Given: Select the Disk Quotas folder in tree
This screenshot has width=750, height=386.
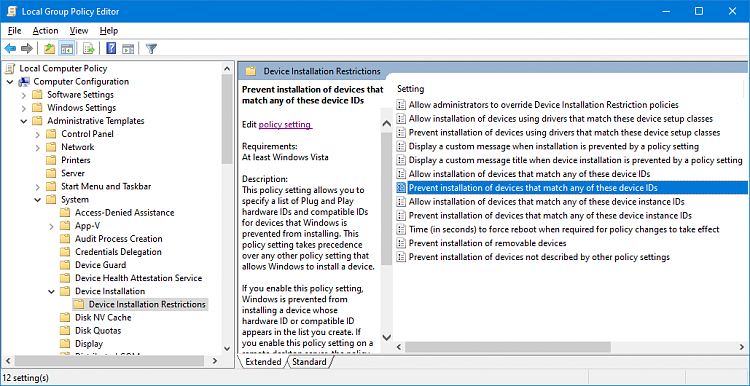Looking at the screenshot, I should [x=98, y=331].
